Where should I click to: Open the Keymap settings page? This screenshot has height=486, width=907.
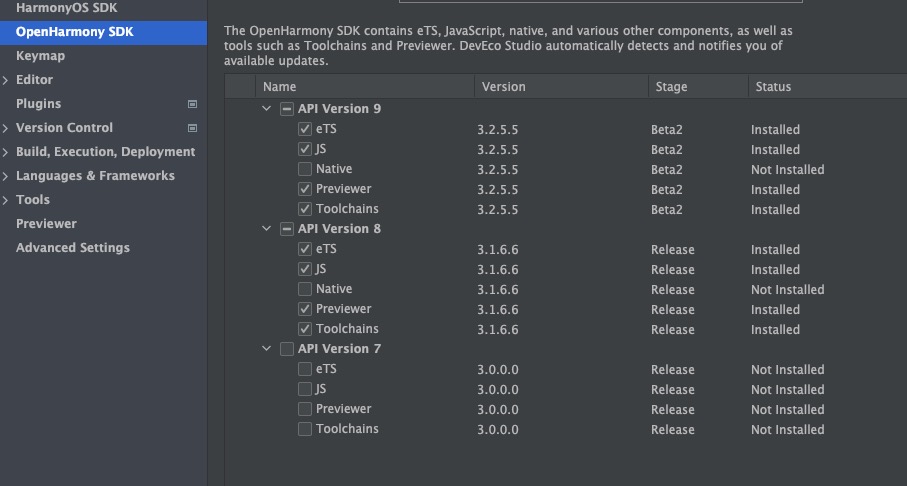click(x=40, y=56)
